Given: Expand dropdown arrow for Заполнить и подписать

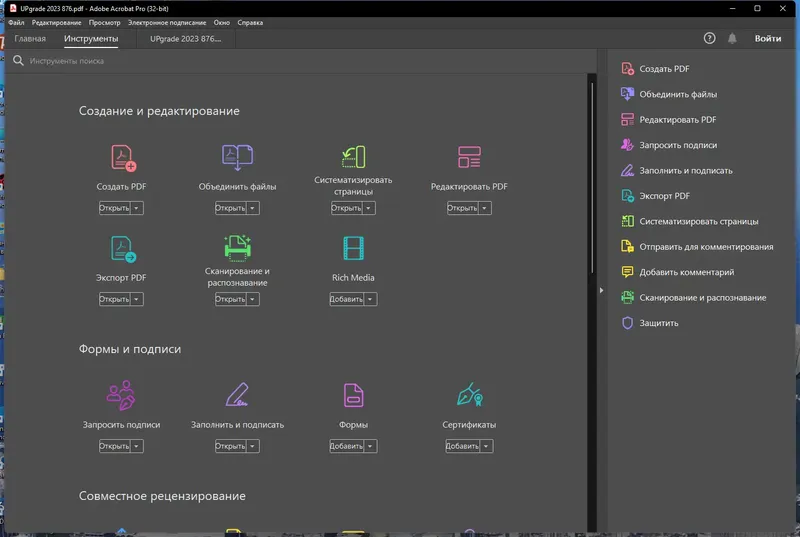Looking at the screenshot, I should (x=253, y=446).
